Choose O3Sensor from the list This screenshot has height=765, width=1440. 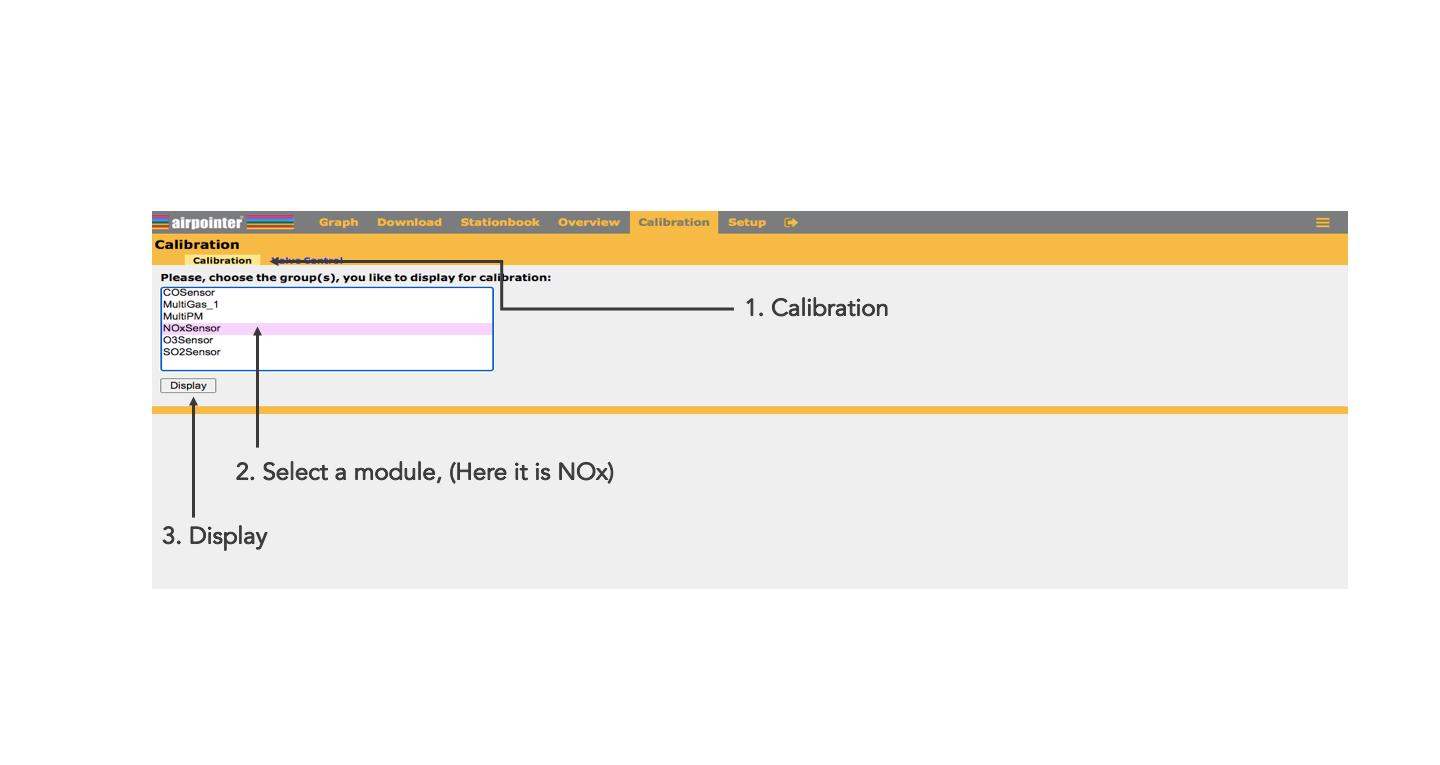click(188, 341)
